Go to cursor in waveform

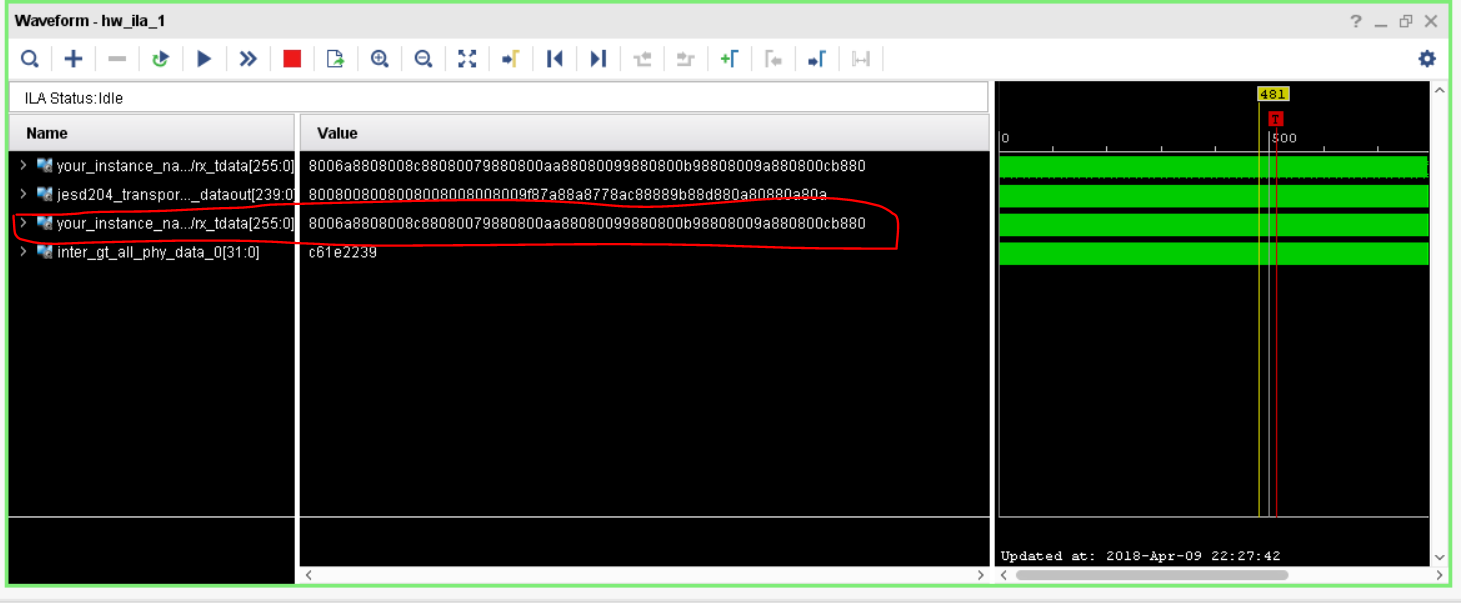(511, 59)
